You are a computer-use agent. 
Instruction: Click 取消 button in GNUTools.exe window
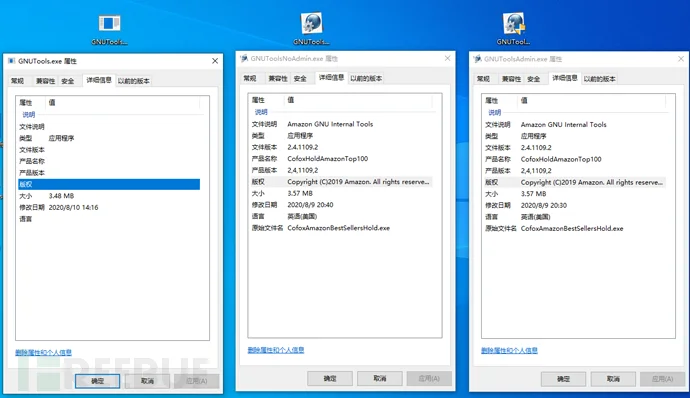147,381
